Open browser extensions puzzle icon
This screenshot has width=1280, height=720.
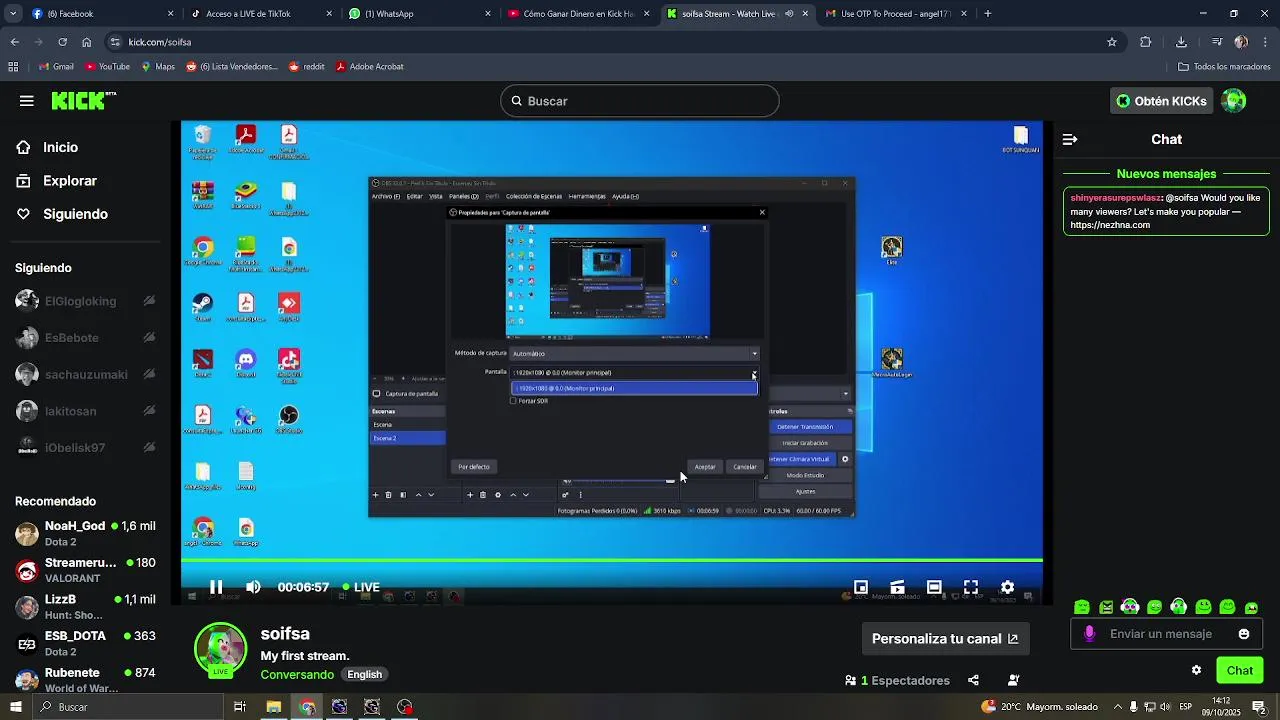(x=1146, y=42)
